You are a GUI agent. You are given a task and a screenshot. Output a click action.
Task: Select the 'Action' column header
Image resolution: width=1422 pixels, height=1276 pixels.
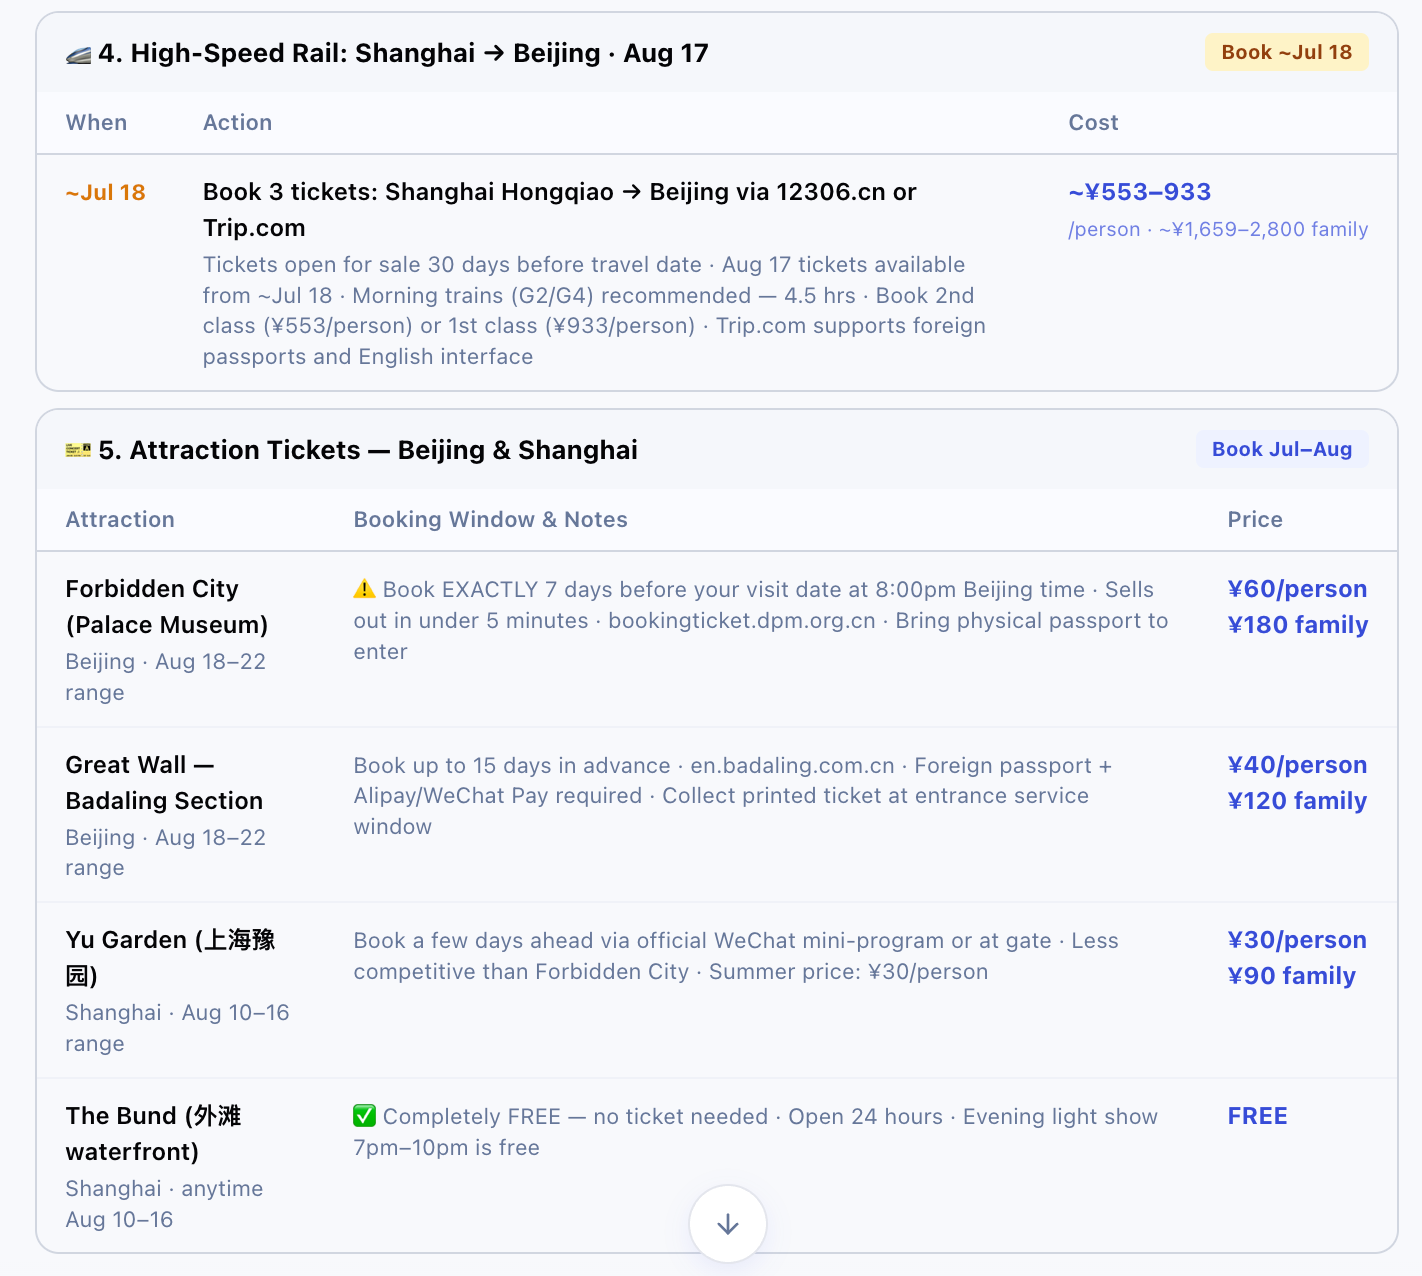pos(237,122)
